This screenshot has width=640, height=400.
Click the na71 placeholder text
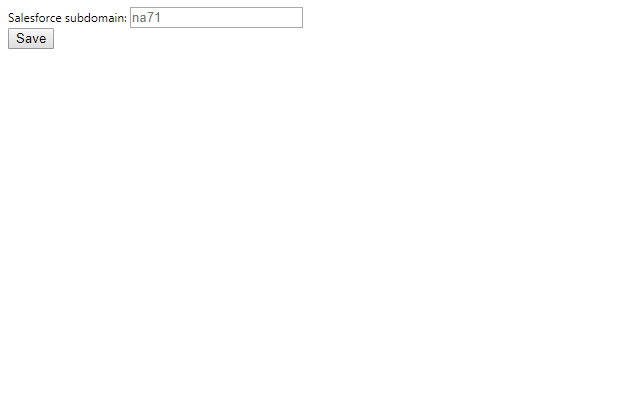(147, 18)
